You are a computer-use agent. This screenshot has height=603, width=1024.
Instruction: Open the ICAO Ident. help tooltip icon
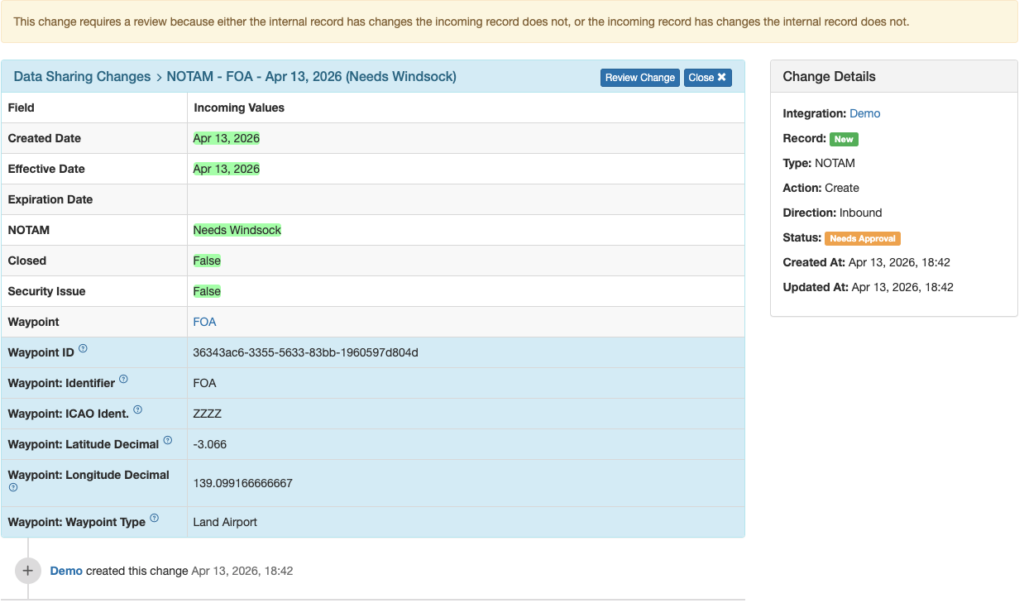(x=137, y=410)
